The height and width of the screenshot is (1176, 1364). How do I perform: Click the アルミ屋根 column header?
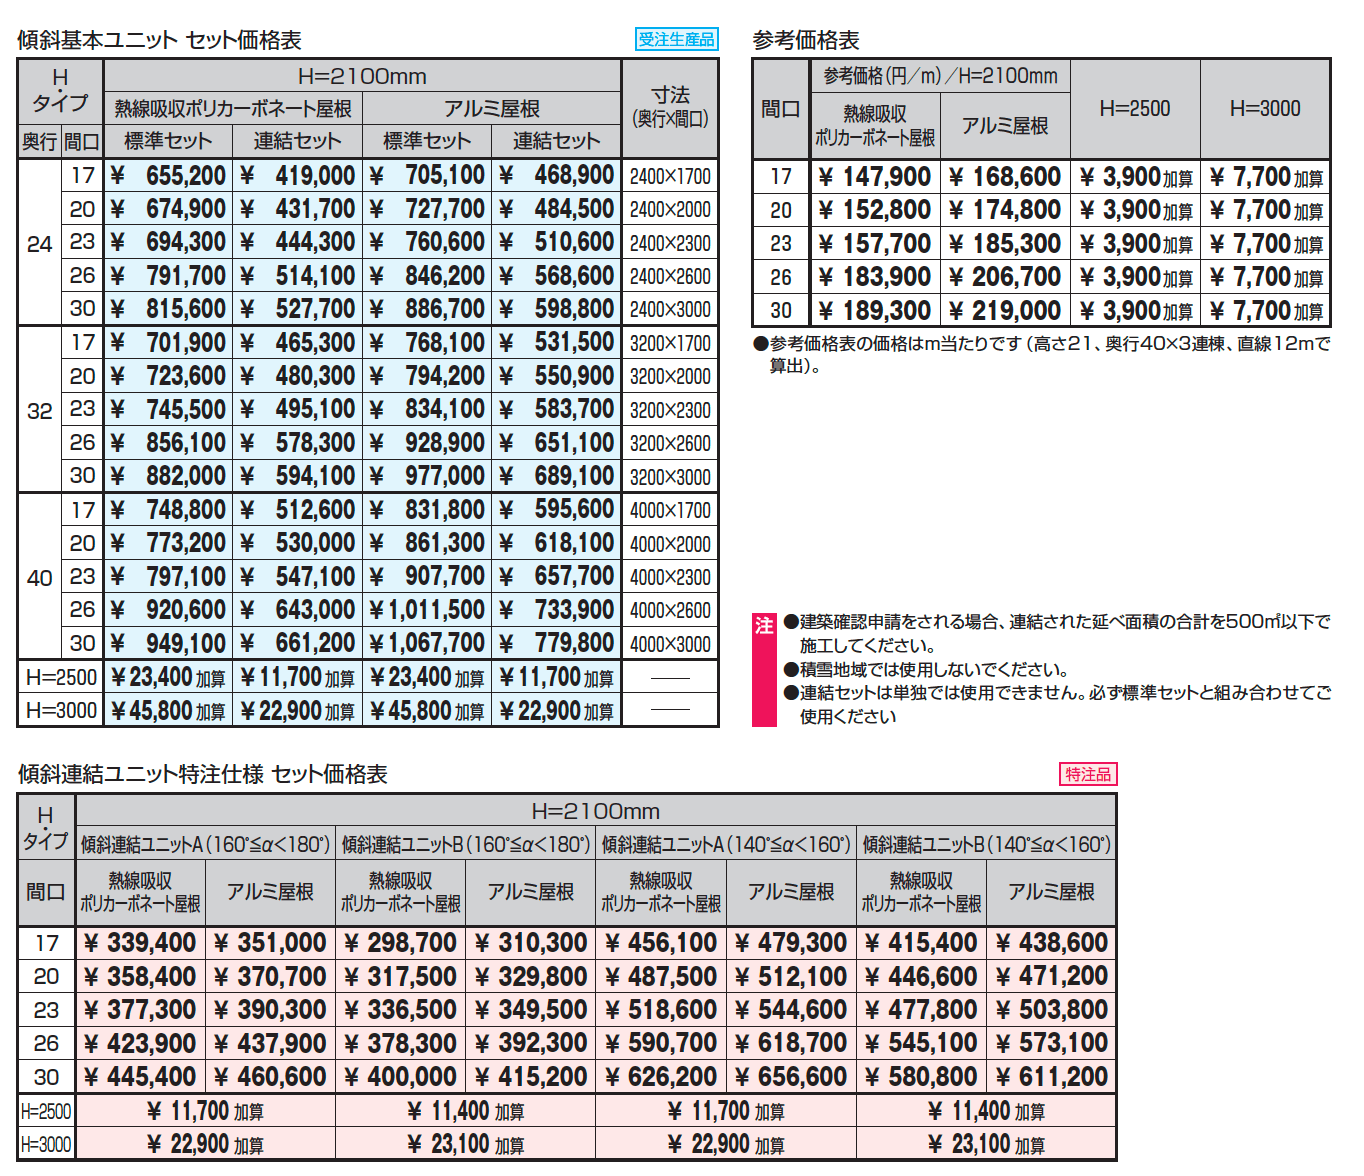click(x=491, y=107)
